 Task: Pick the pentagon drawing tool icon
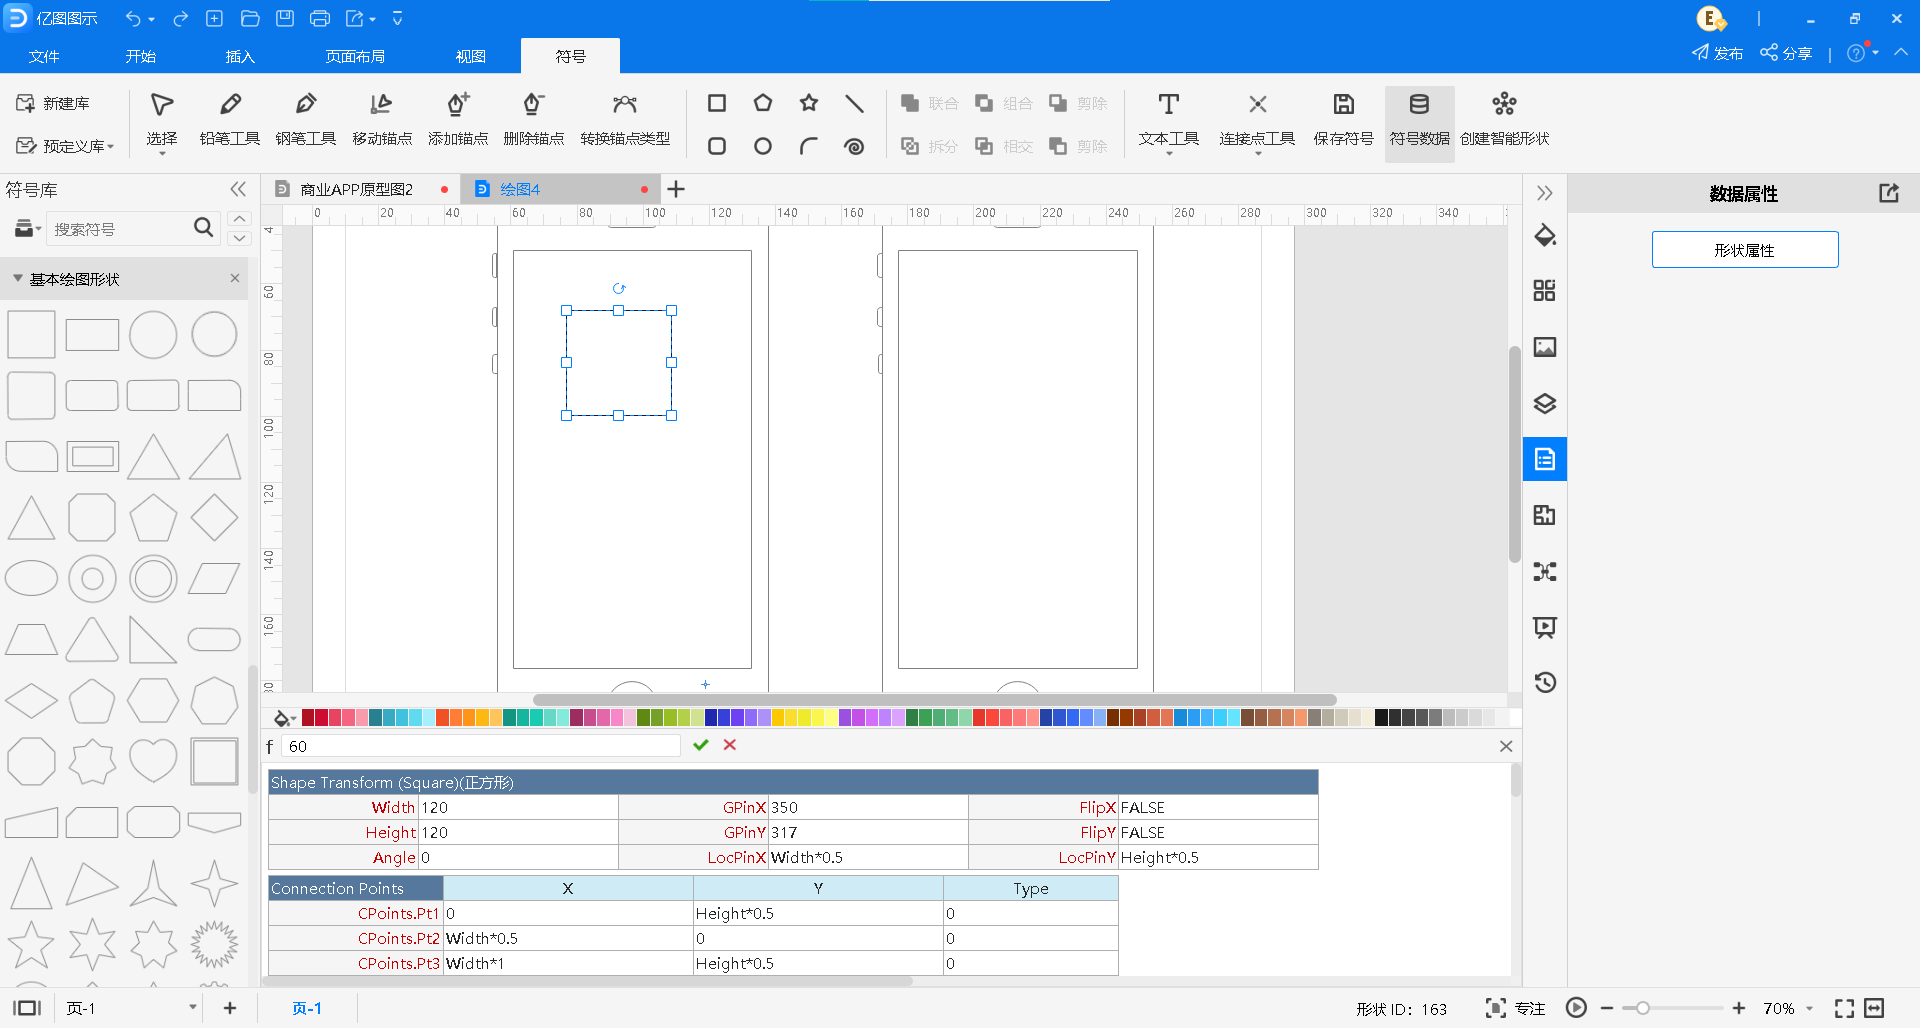pyautogui.click(x=763, y=103)
